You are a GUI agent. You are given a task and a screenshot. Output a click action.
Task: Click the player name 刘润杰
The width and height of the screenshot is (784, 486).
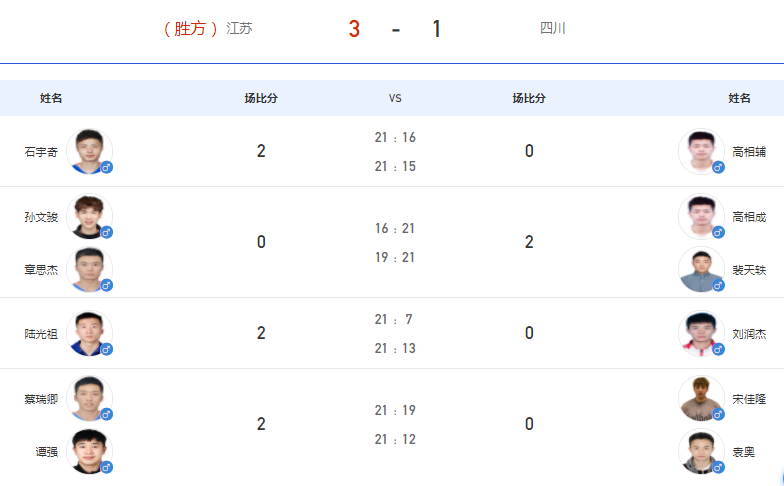749,334
